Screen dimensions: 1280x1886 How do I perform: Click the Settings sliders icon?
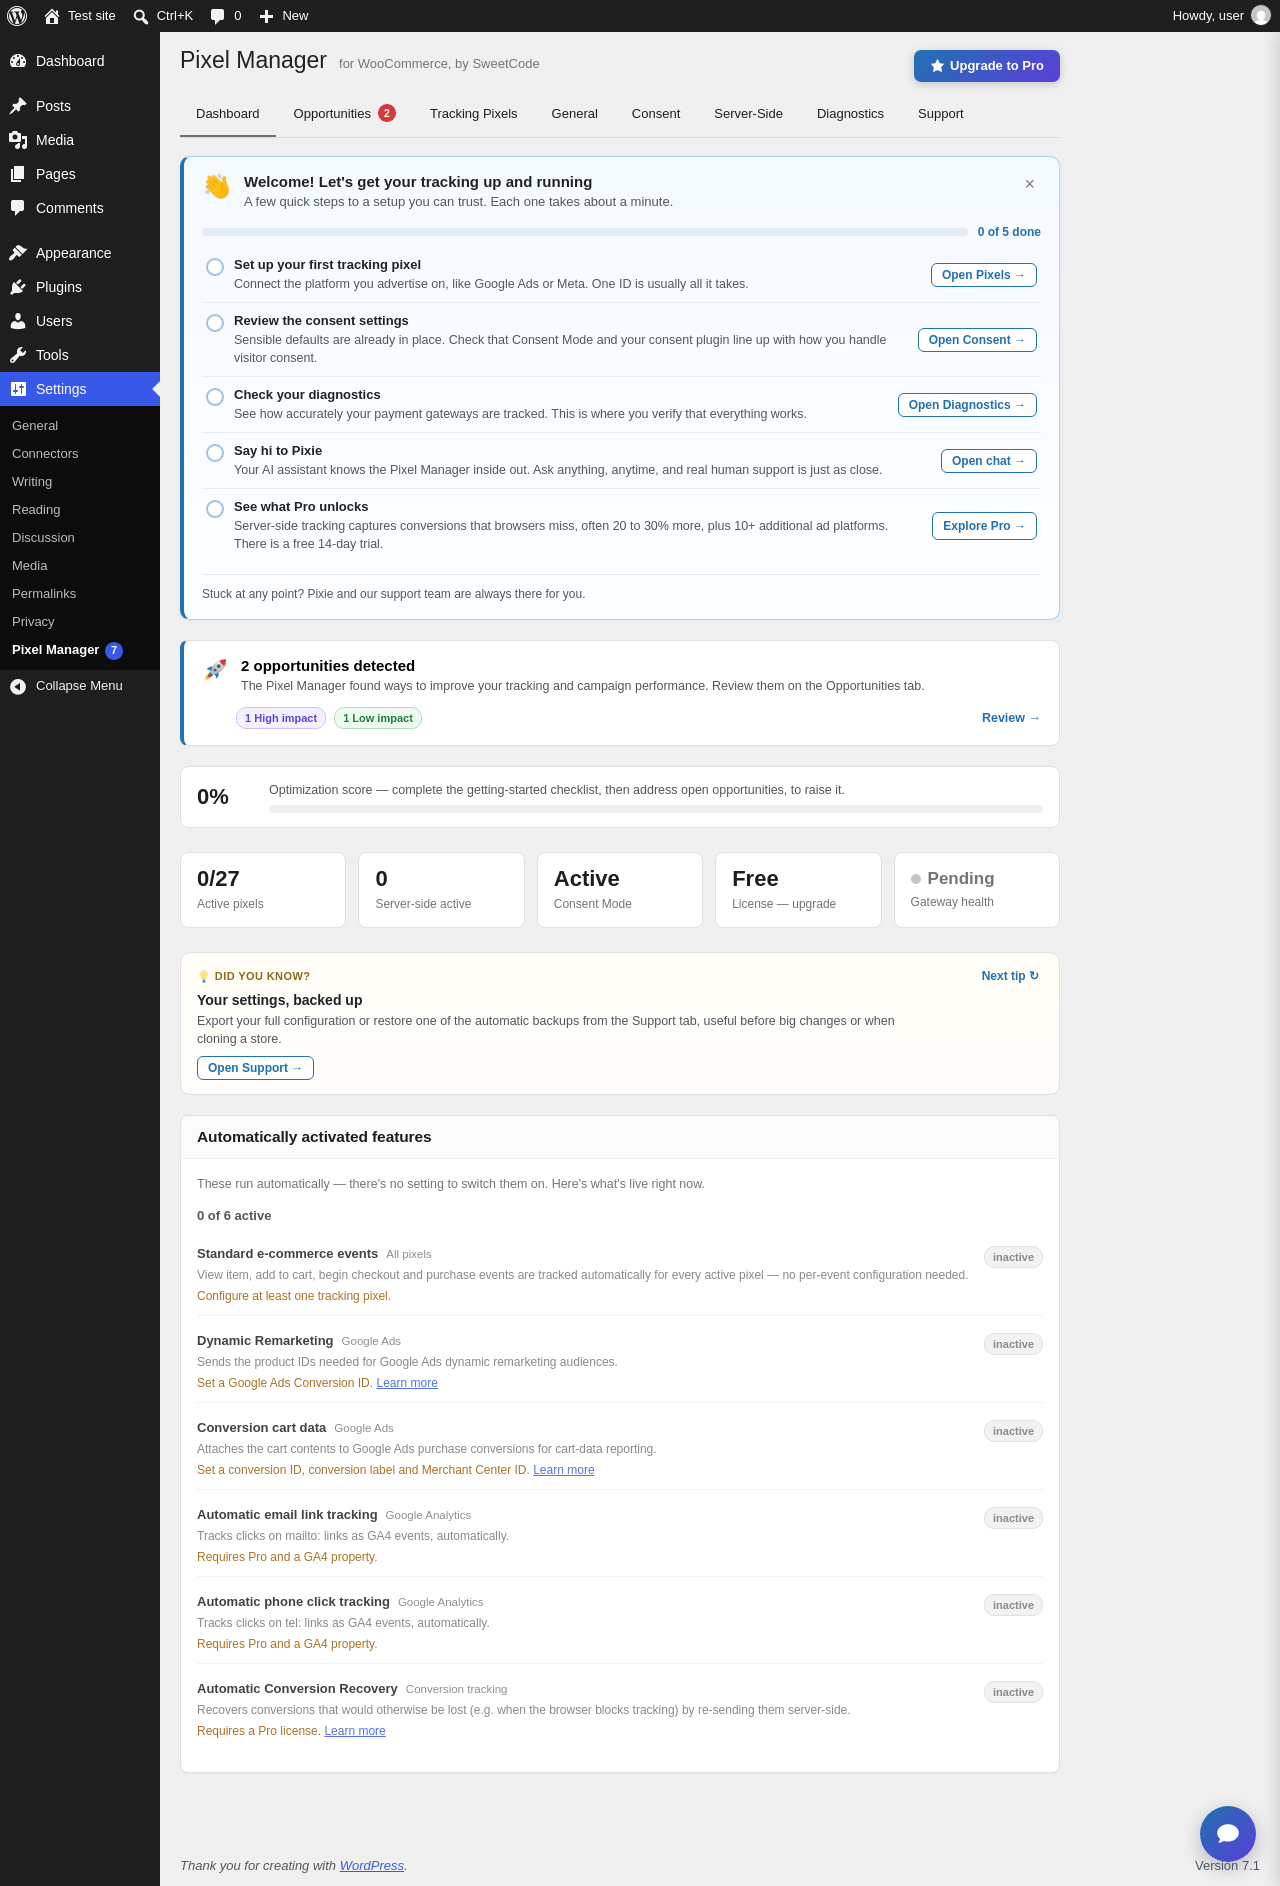click(x=18, y=389)
